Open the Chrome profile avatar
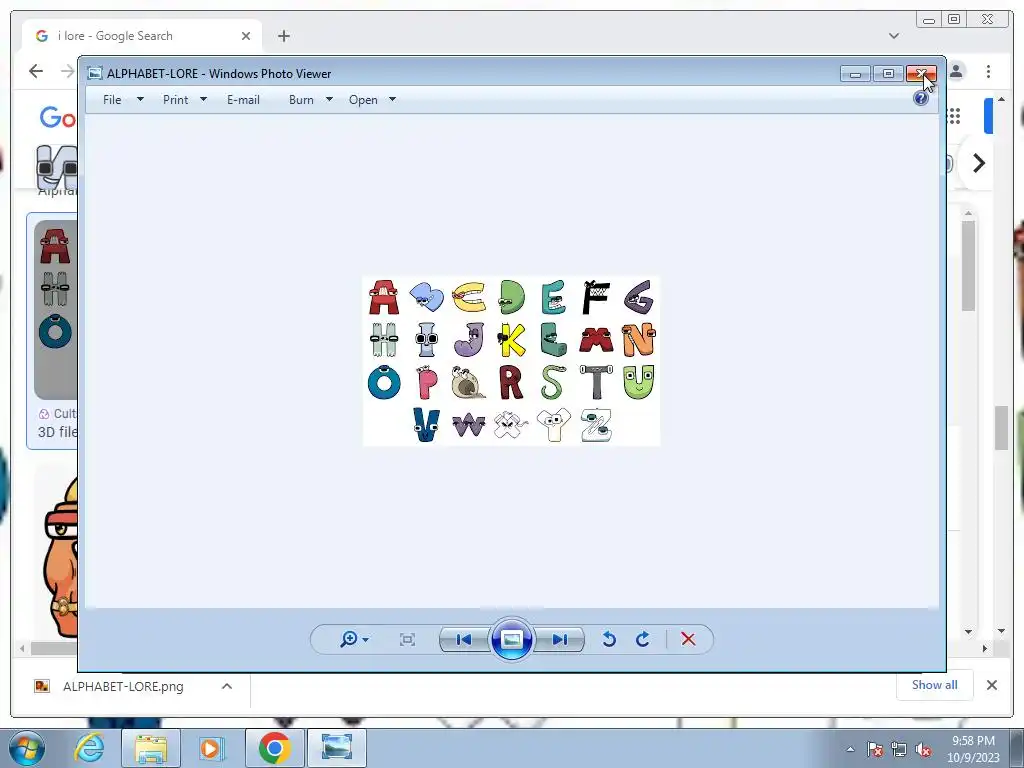Image resolution: width=1024 pixels, height=768 pixels. click(x=956, y=71)
